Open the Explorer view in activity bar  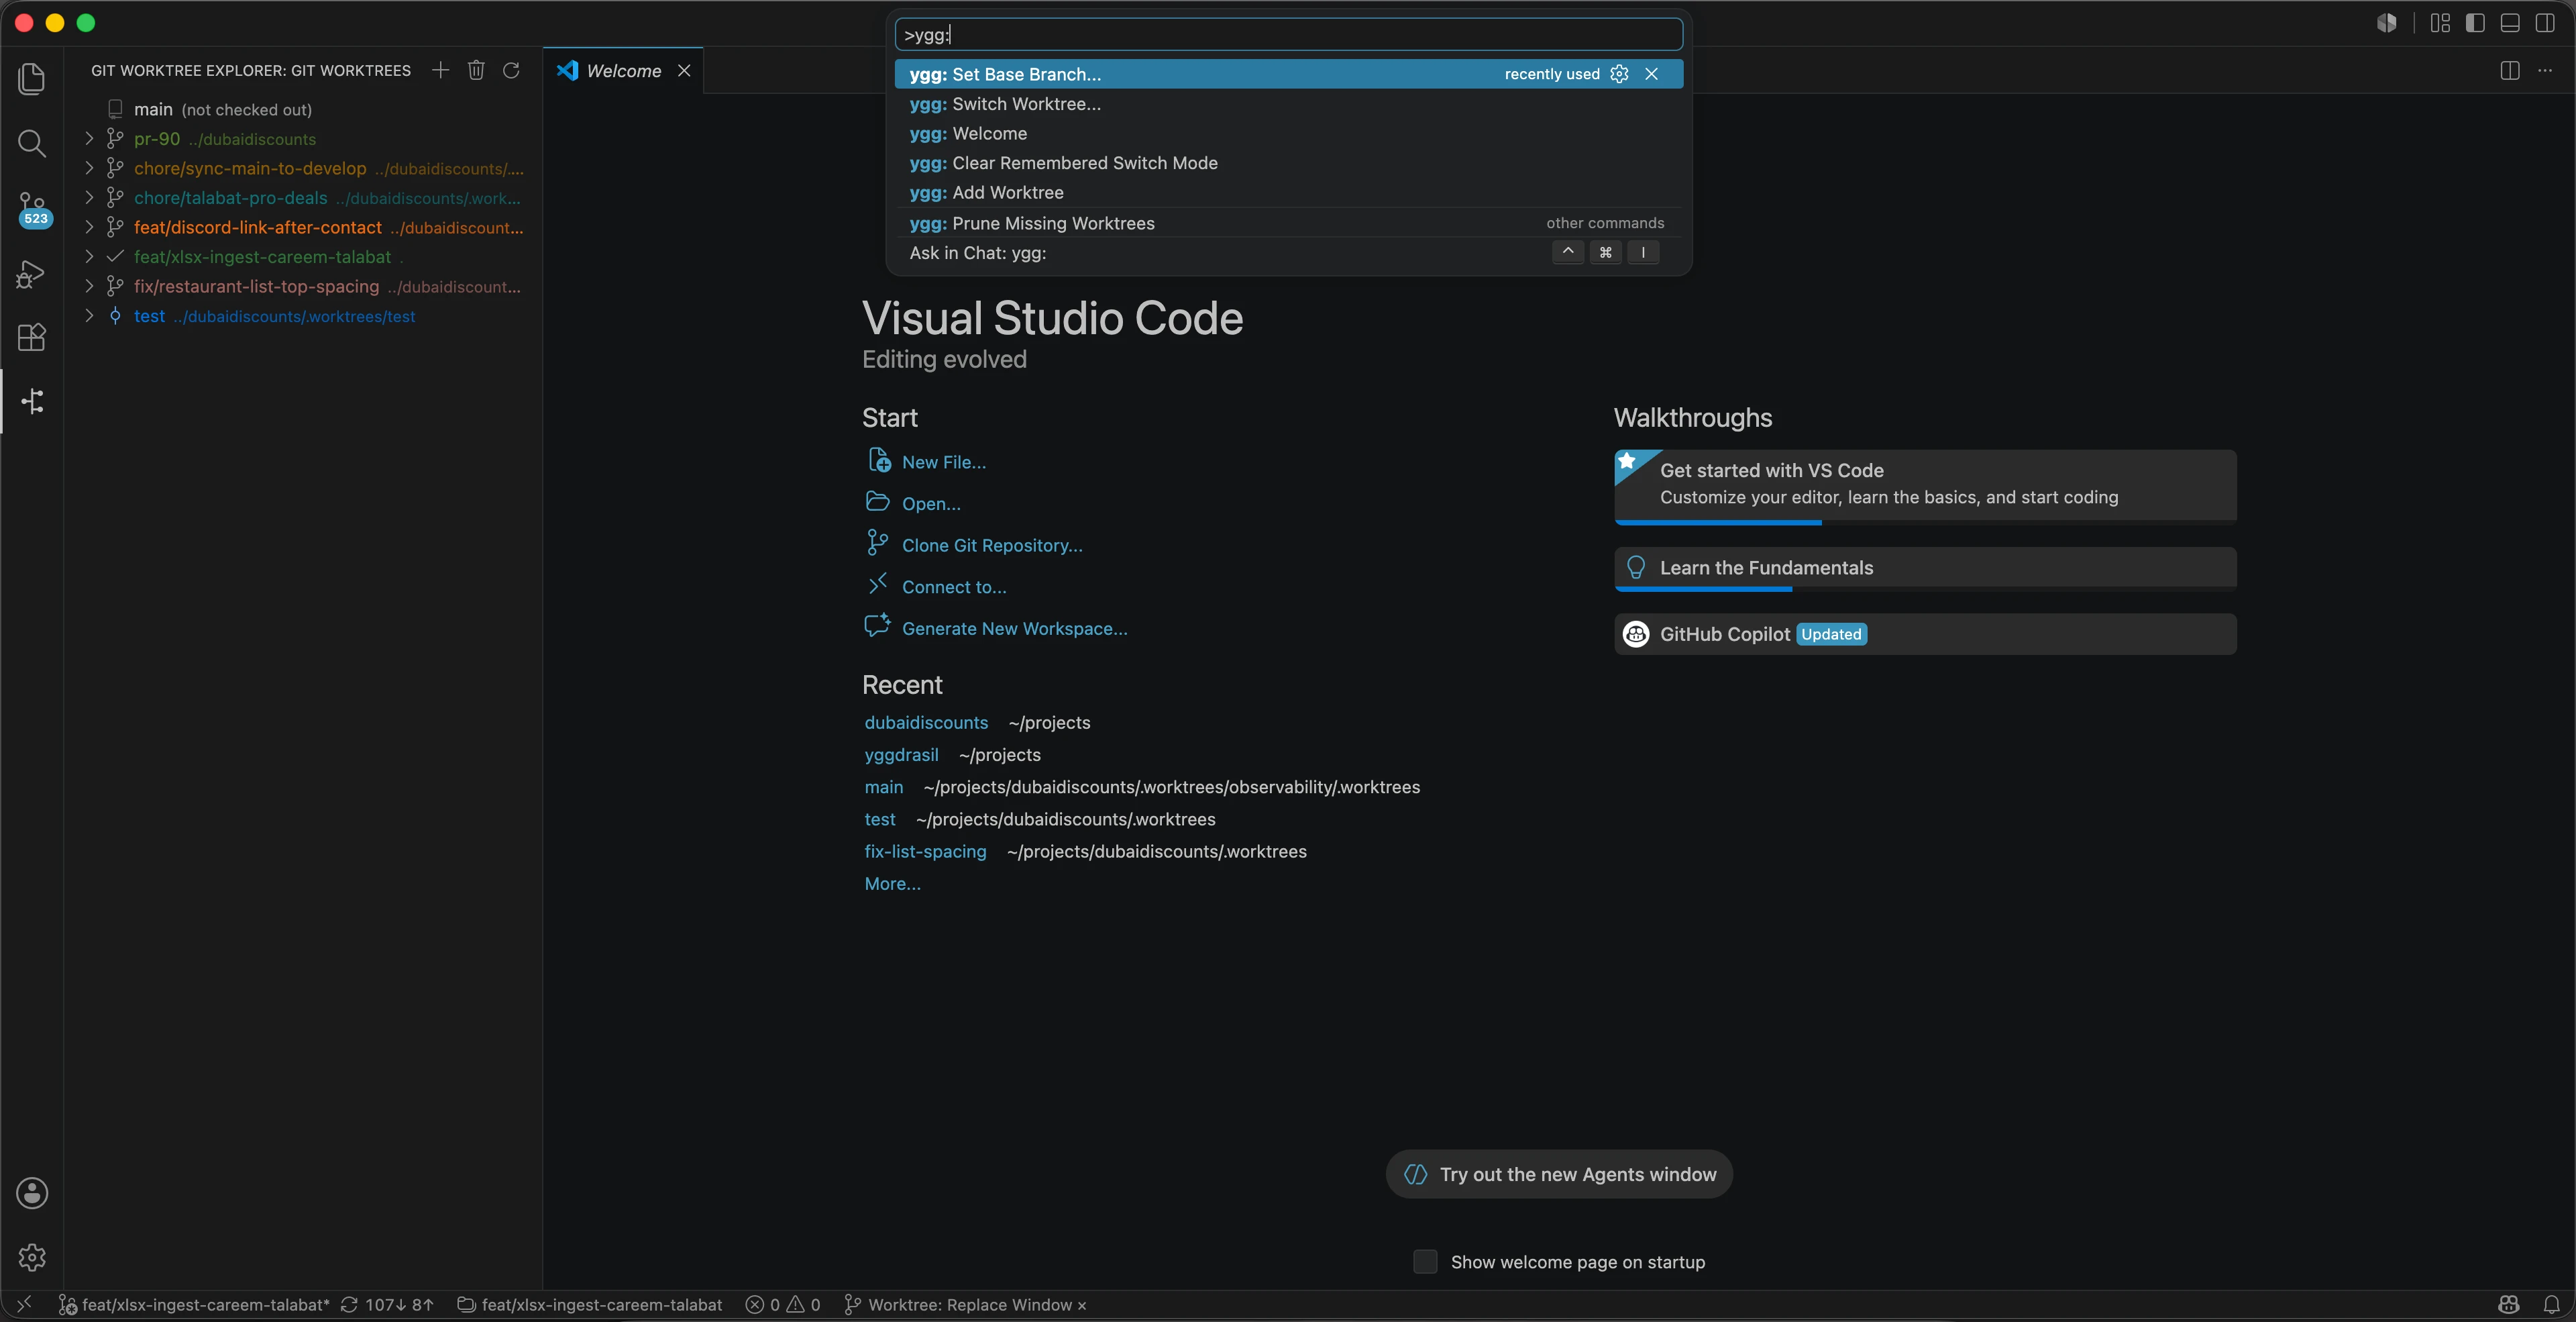point(32,79)
